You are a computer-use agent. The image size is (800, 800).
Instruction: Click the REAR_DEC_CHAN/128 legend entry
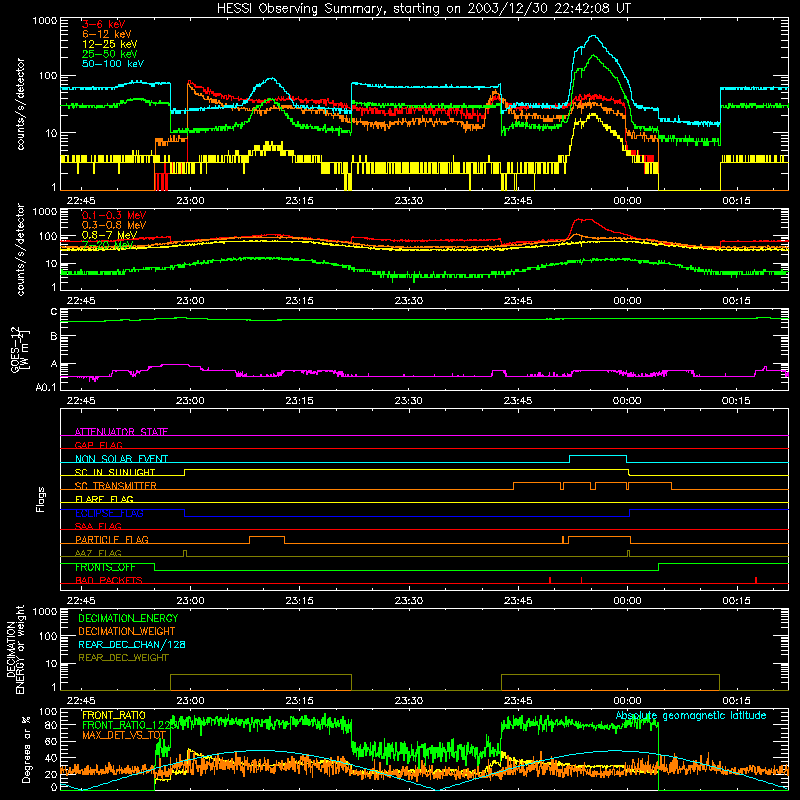tap(132, 644)
